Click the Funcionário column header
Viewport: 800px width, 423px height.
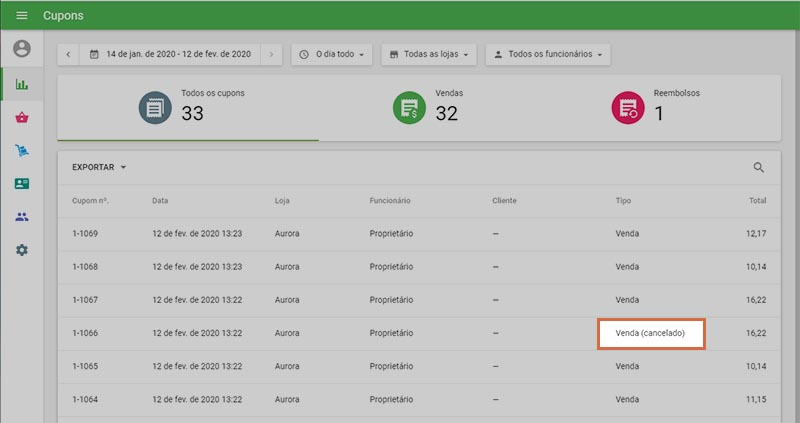click(x=390, y=201)
